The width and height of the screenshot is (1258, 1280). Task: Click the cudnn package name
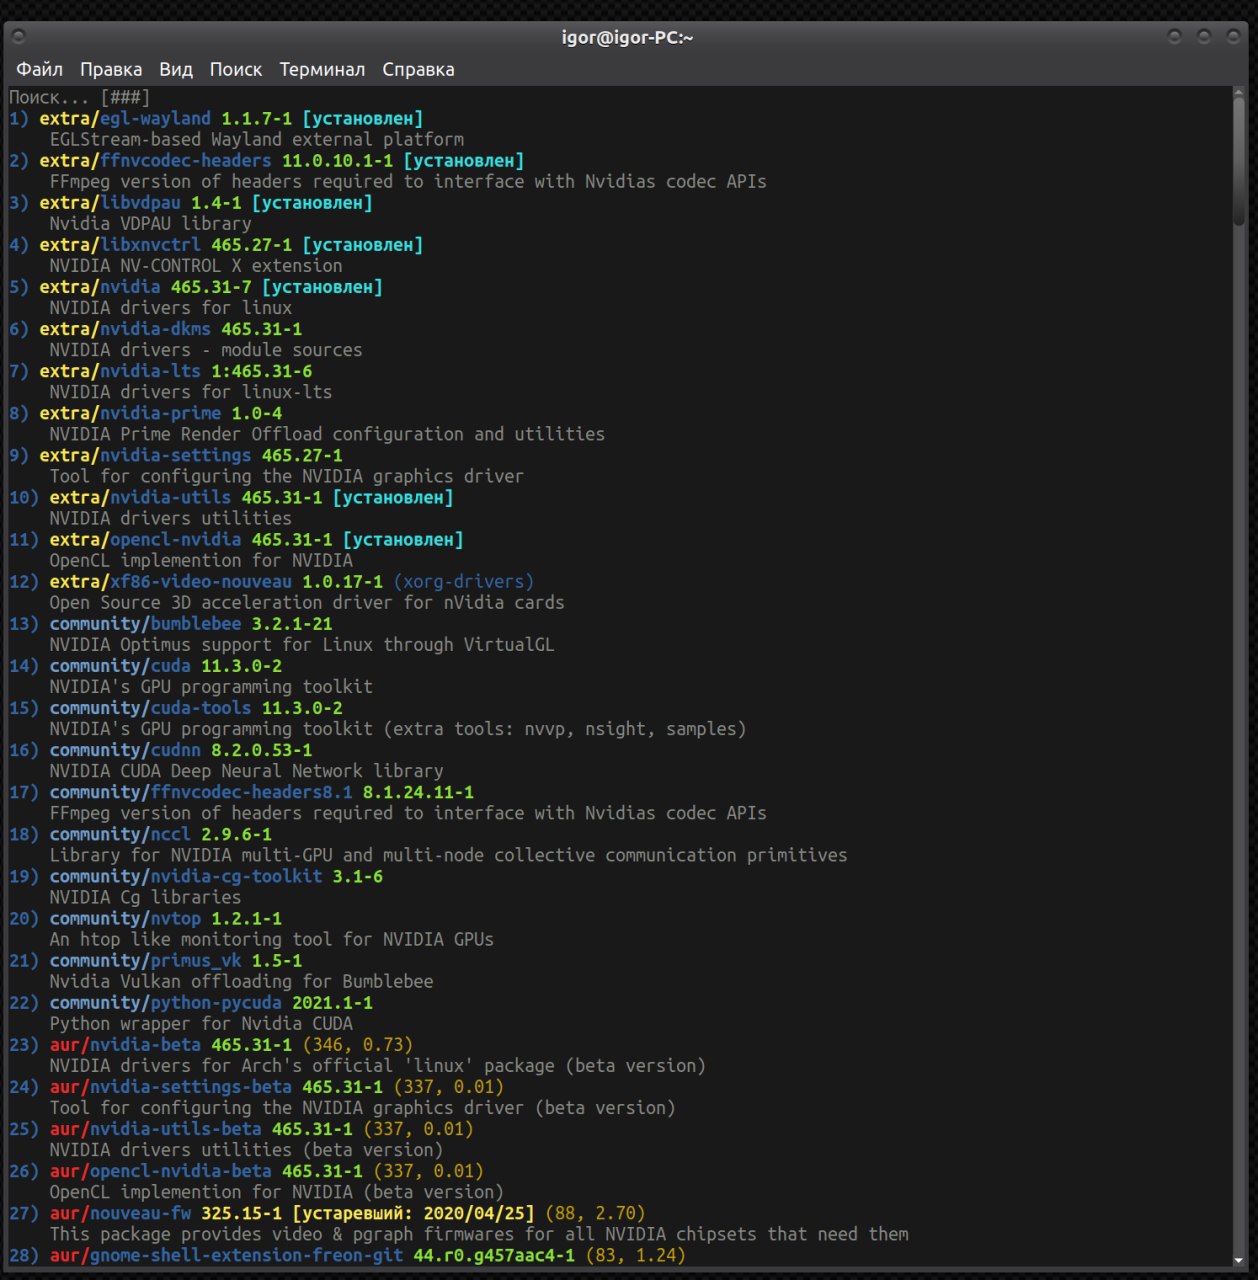[x=176, y=750]
